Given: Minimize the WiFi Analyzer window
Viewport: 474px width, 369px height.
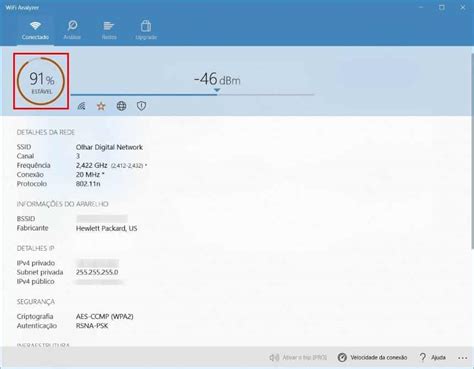Looking at the screenshot, I should pos(421,7).
